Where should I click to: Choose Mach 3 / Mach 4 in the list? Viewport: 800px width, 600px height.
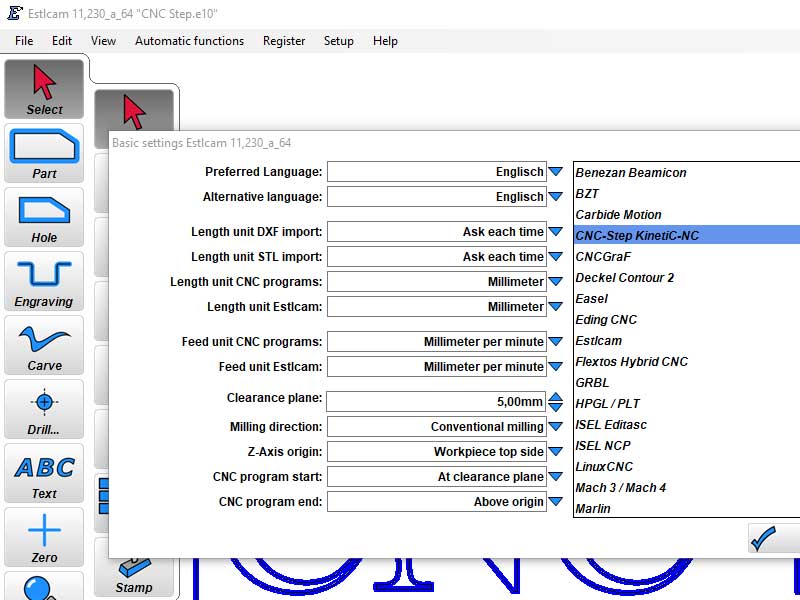[620, 488]
